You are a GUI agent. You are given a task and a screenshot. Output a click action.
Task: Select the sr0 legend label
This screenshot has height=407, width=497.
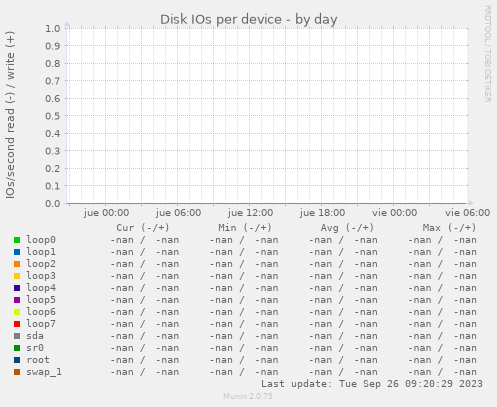tap(35, 348)
